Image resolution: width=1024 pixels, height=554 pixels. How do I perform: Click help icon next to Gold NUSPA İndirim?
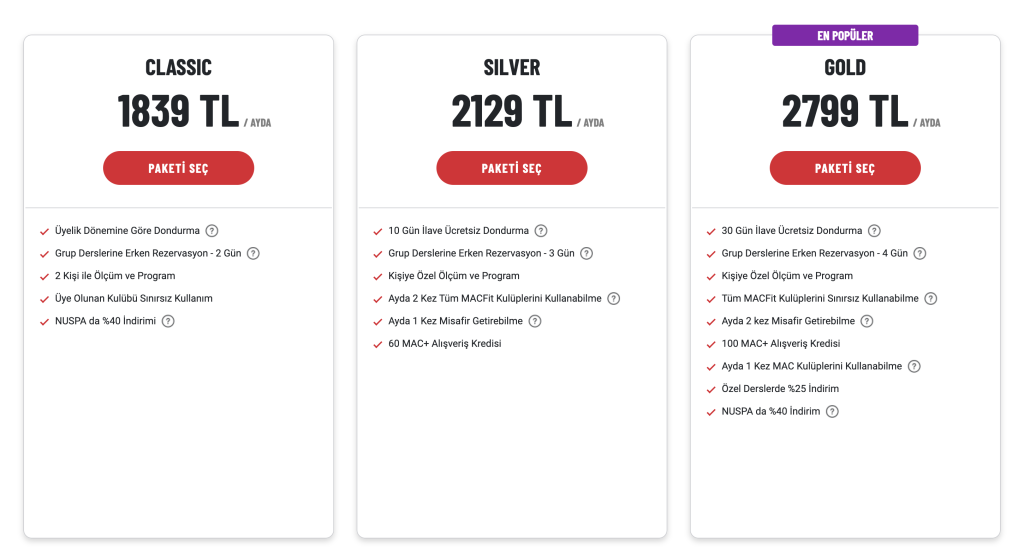pos(832,412)
